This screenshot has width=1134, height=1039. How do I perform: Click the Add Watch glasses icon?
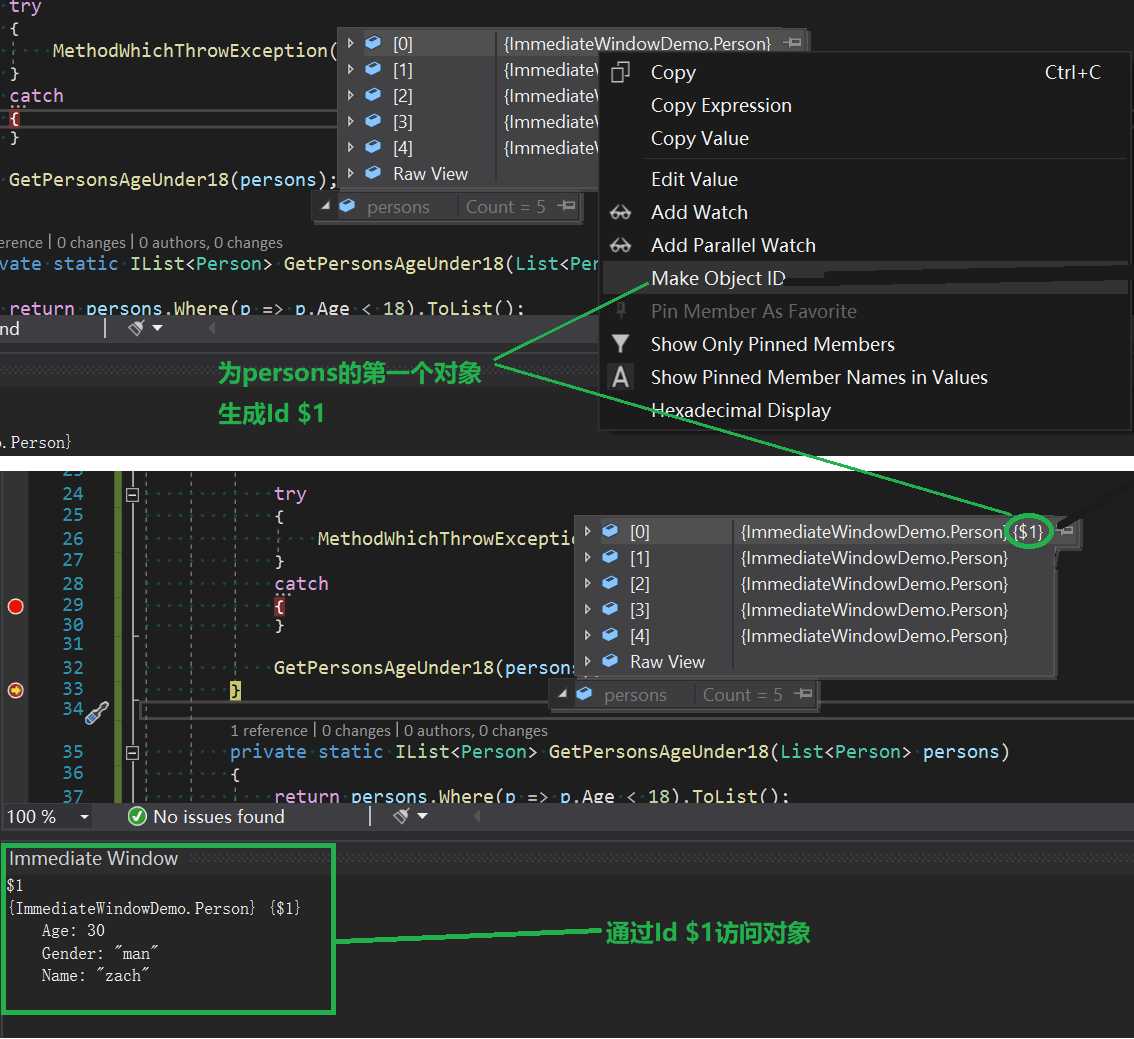pos(621,213)
